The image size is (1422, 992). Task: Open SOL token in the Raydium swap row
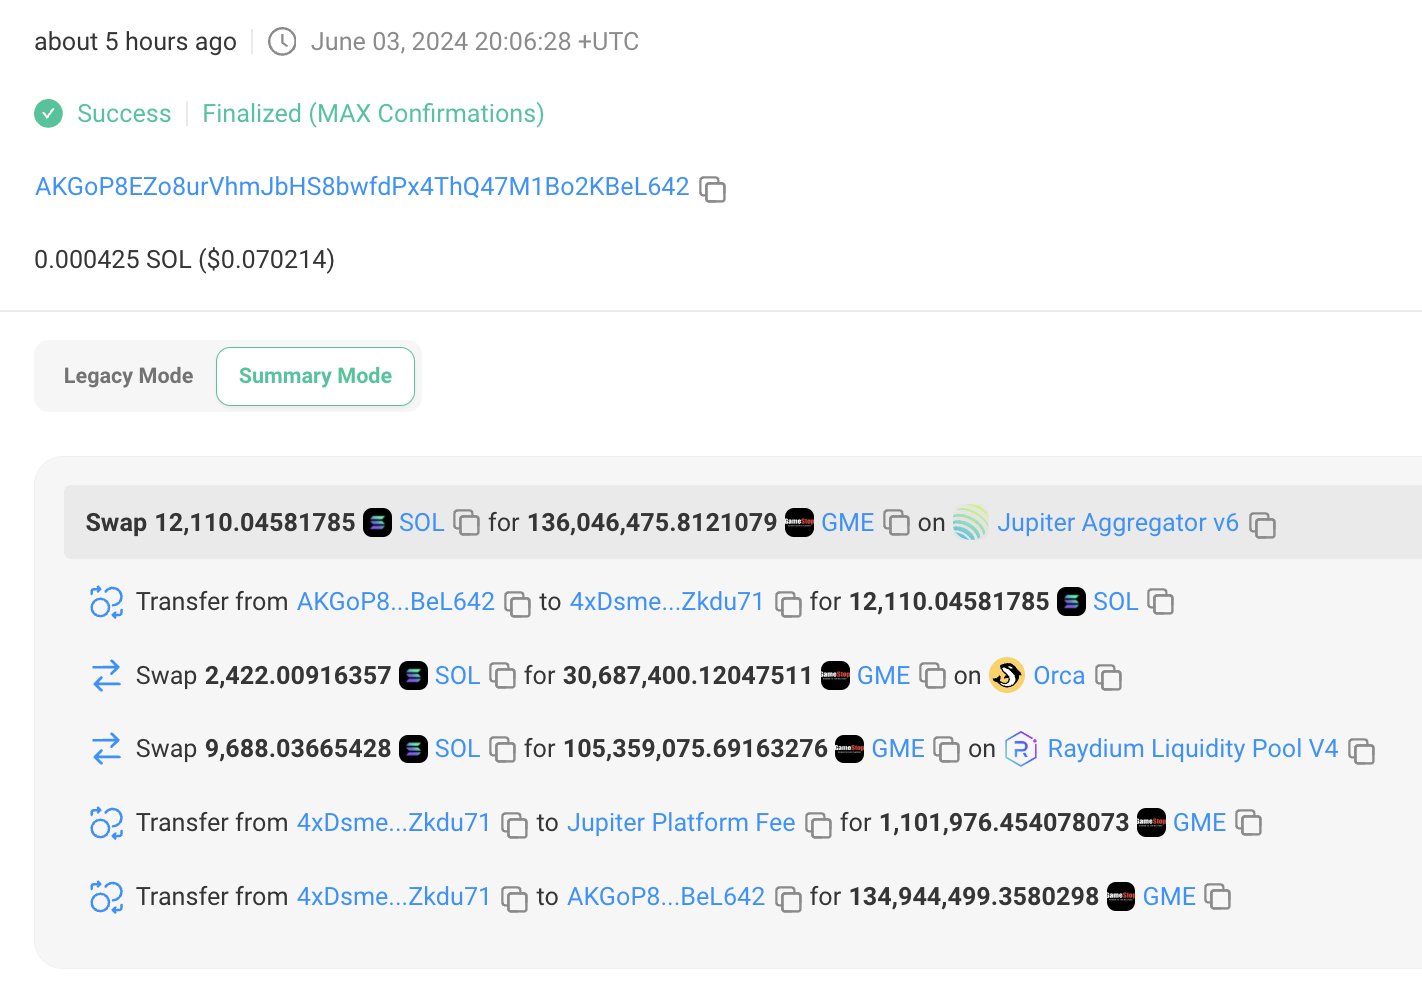pyautogui.click(x=457, y=749)
